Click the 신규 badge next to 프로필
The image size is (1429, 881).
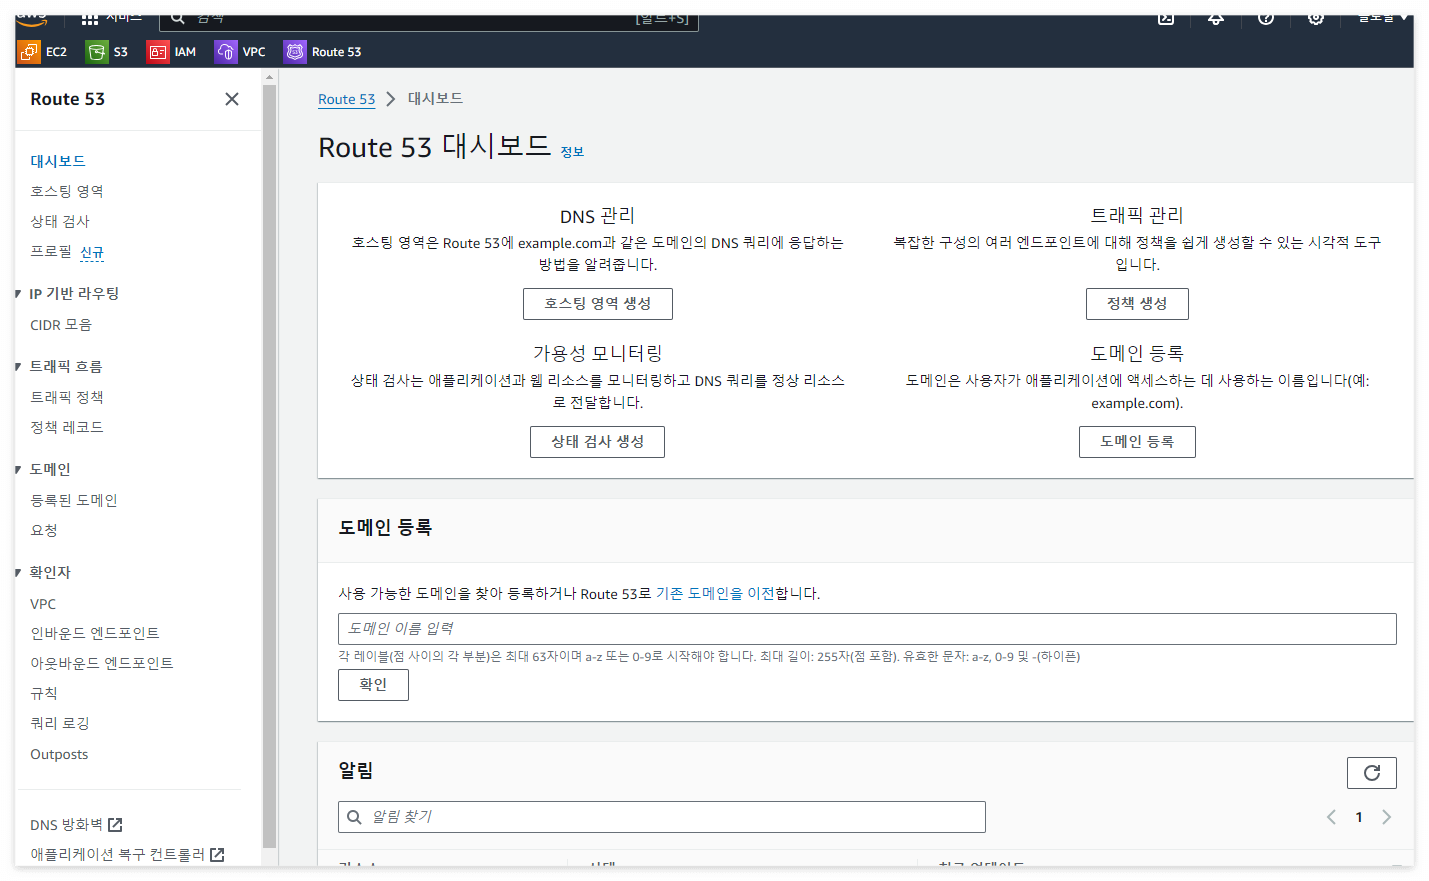pos(92,252)
